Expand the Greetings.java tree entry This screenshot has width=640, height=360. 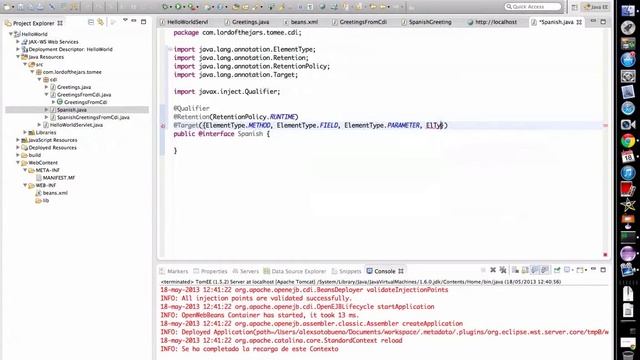point(47,87)
